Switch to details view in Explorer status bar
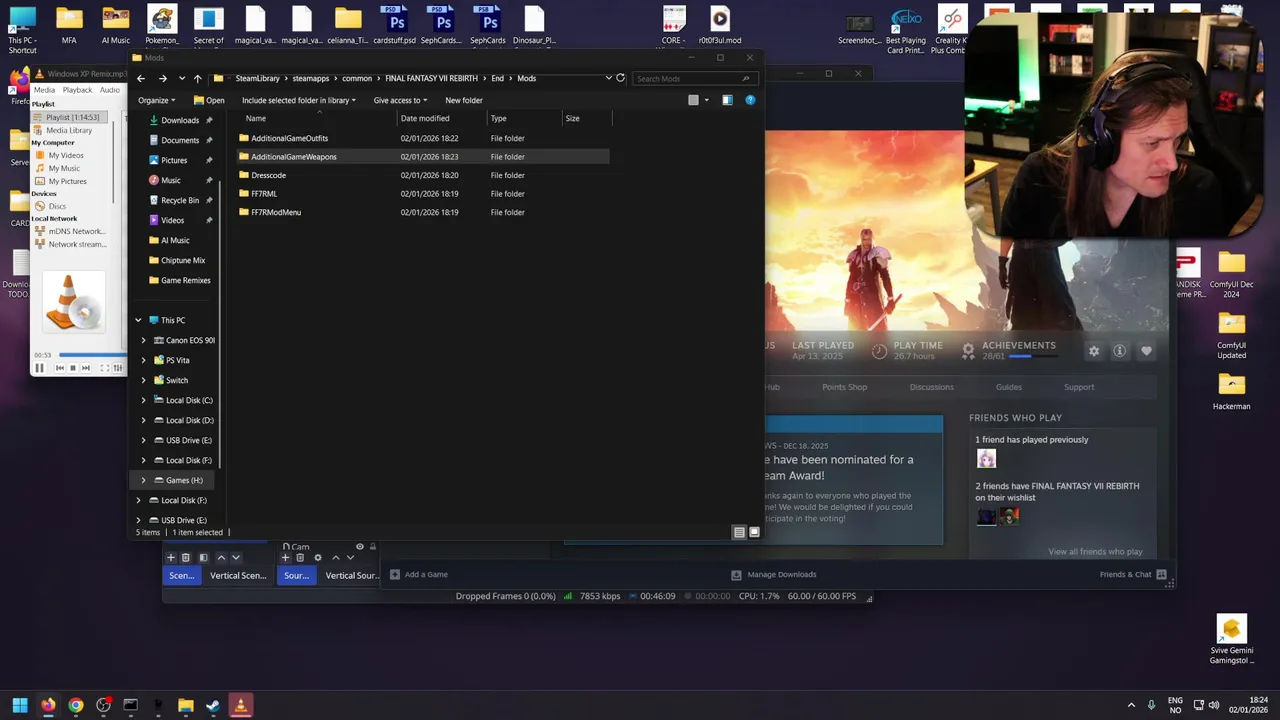The width and height of the screenshot is (1280, 720). pyautogui.click(x=739, y=532)
